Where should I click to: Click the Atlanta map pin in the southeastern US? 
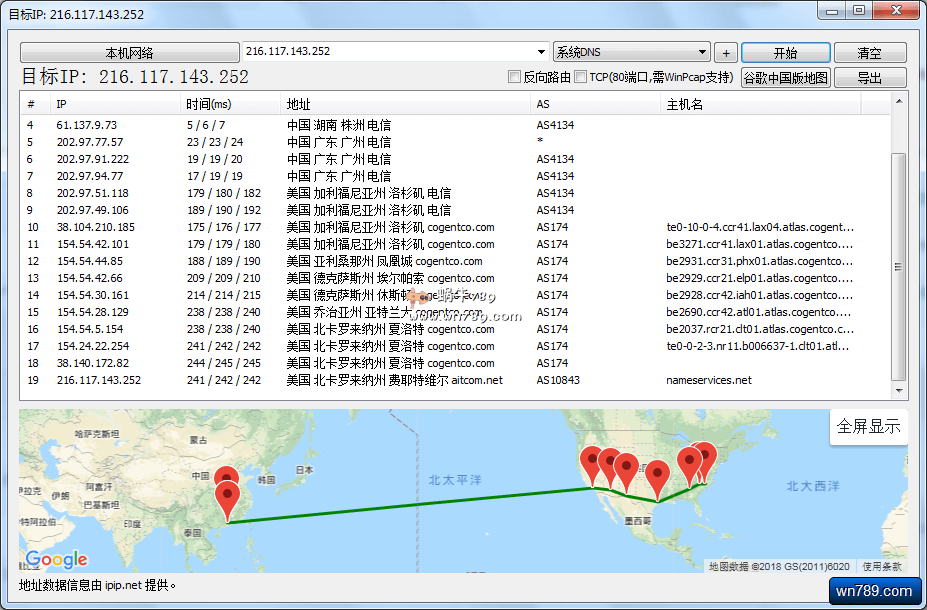pos(689,465)
